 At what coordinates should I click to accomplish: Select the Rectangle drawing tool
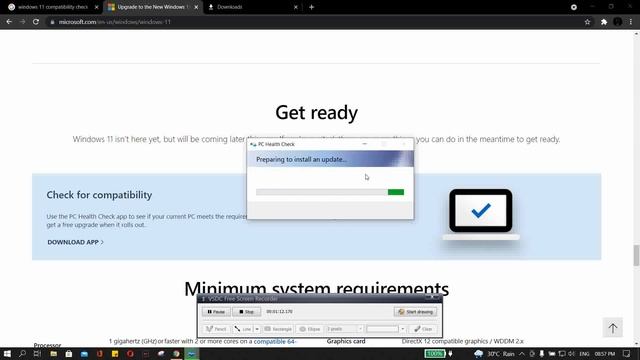(278, 329)
